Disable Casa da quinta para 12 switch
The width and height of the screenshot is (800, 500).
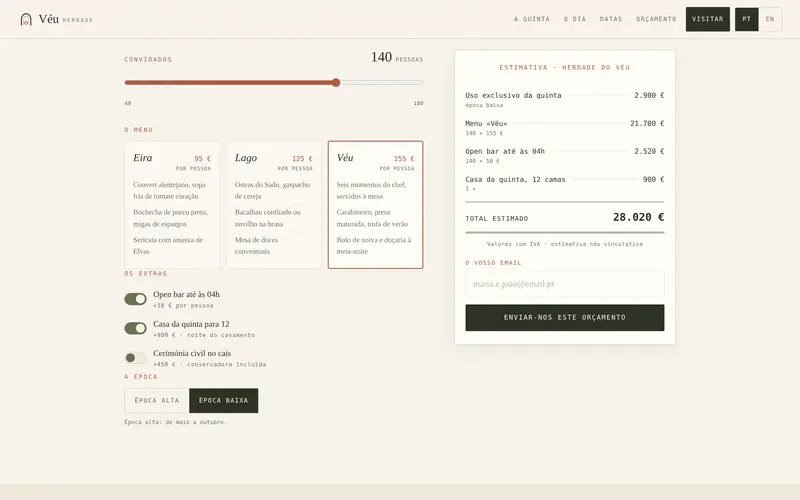(135, 328)
